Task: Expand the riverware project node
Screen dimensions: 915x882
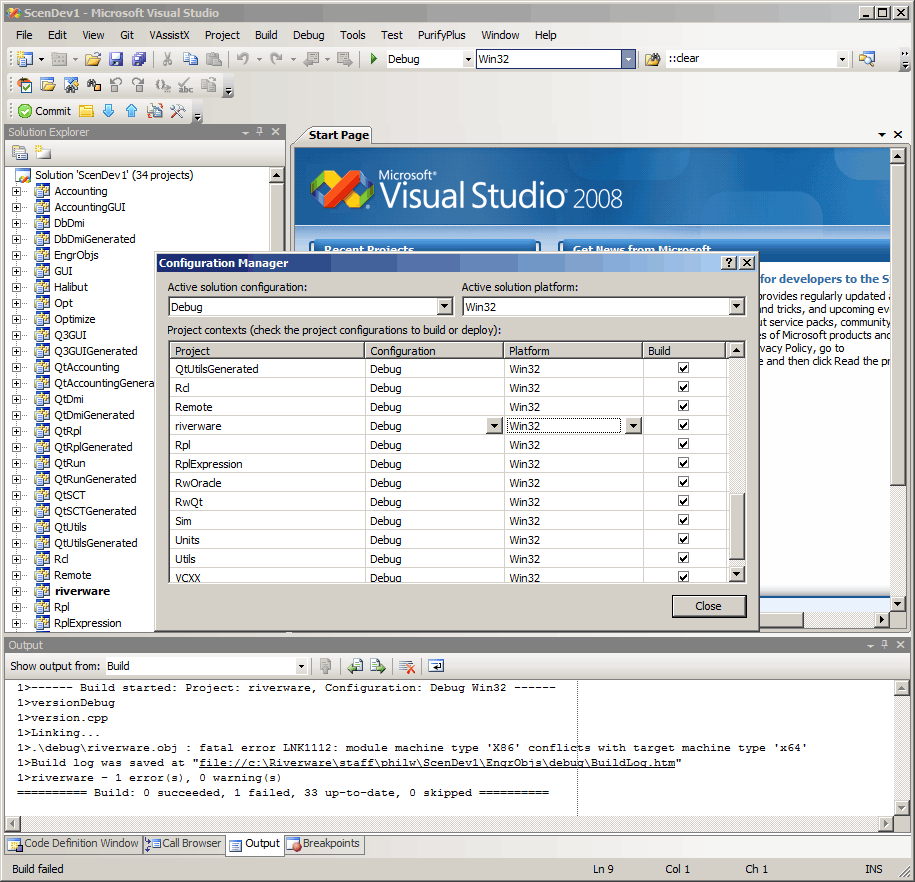Action: coord(16,591)
